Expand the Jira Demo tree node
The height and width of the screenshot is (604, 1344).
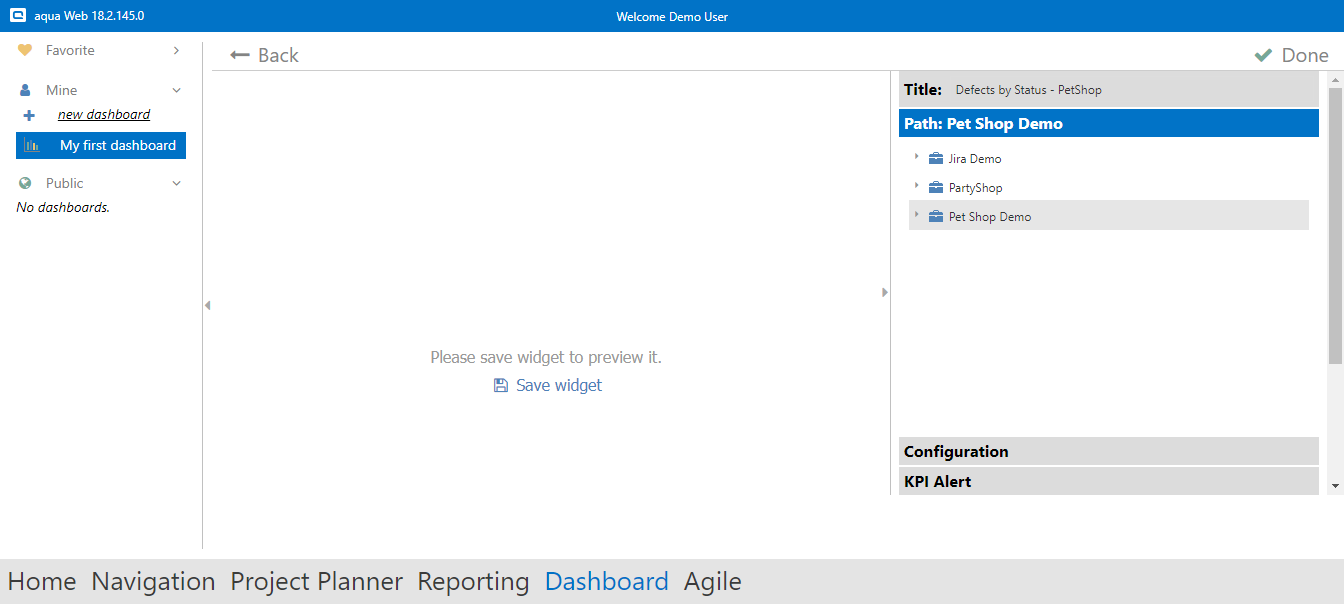[x=916, y=157]
